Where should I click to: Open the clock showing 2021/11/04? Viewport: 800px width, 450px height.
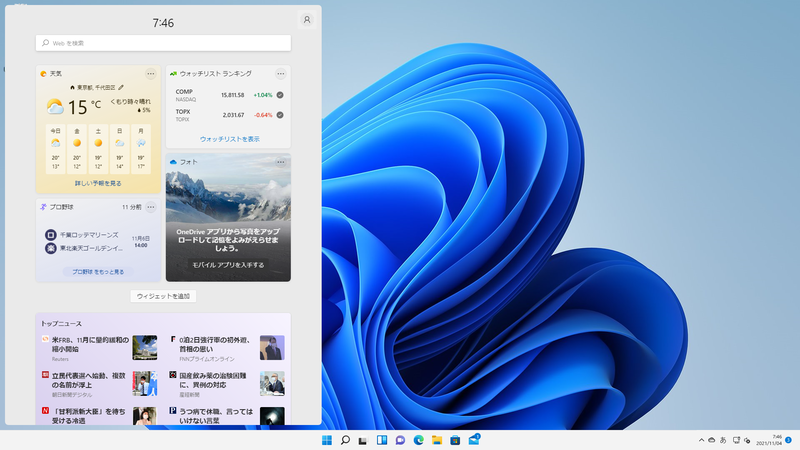[769, 440]
